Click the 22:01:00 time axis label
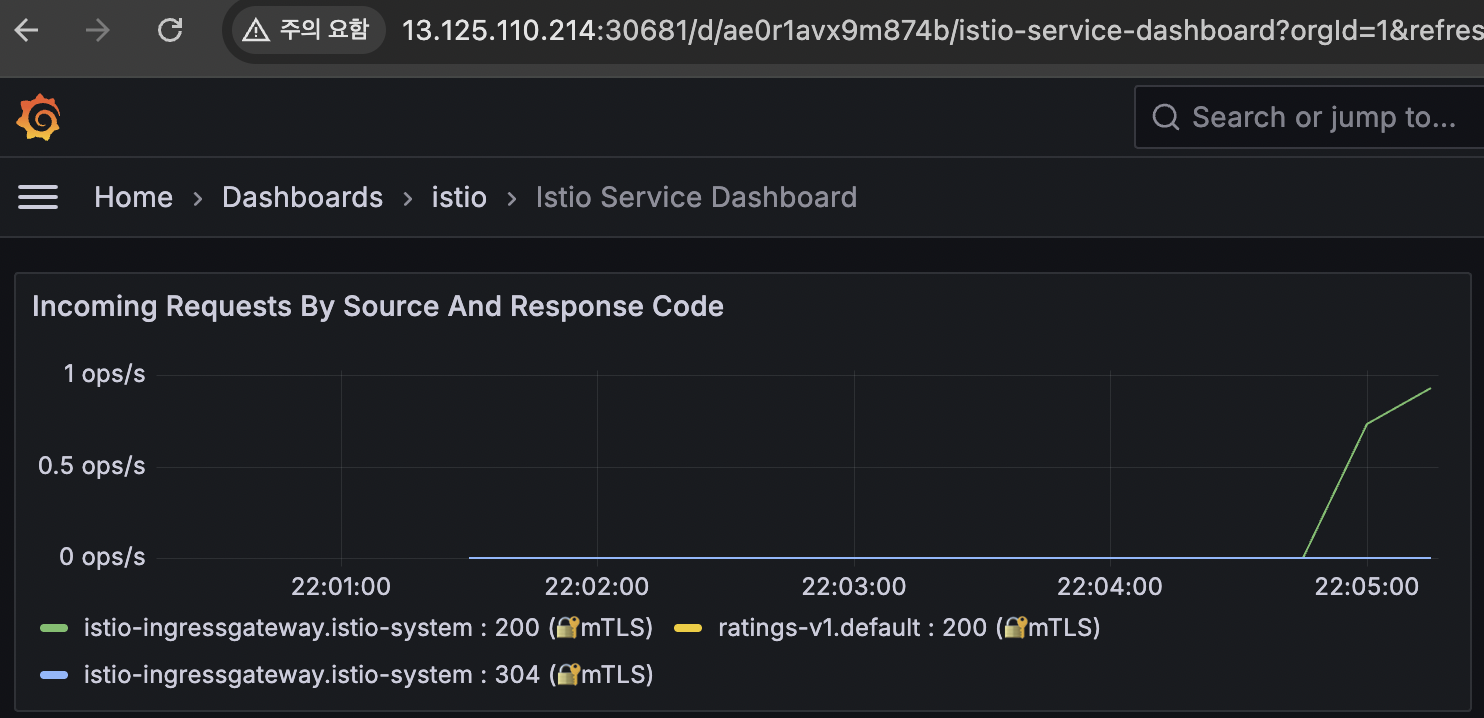The width and height of the screenshot is (1484, 718). tap(341, 586)
